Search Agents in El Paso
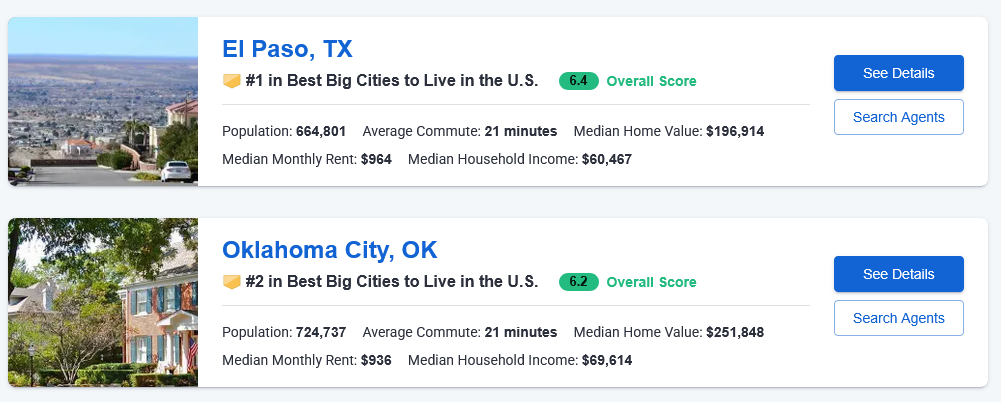Viewport: 1001px width, 402px height. pos(898,117)
